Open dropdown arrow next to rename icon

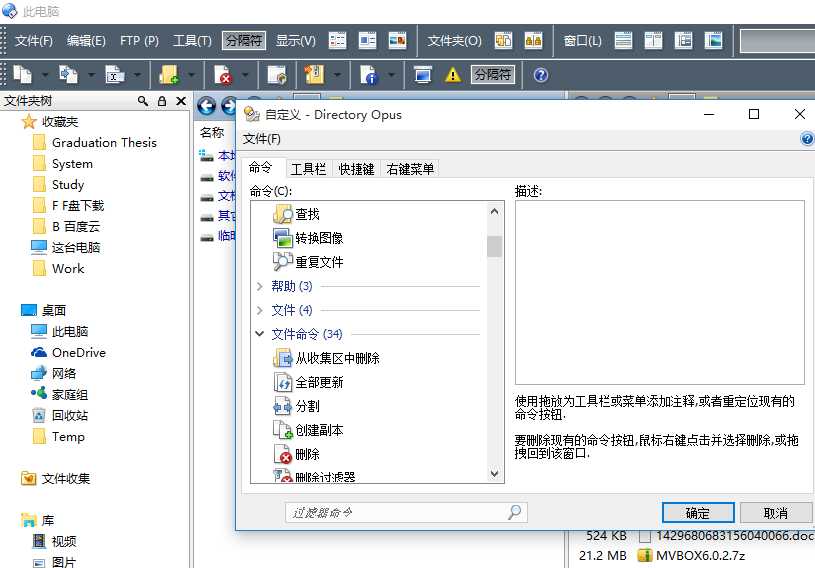137,75
